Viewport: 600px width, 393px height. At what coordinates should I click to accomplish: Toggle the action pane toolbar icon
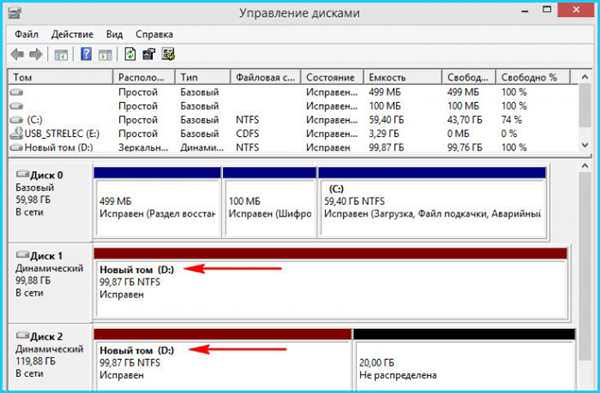point(105,55)
